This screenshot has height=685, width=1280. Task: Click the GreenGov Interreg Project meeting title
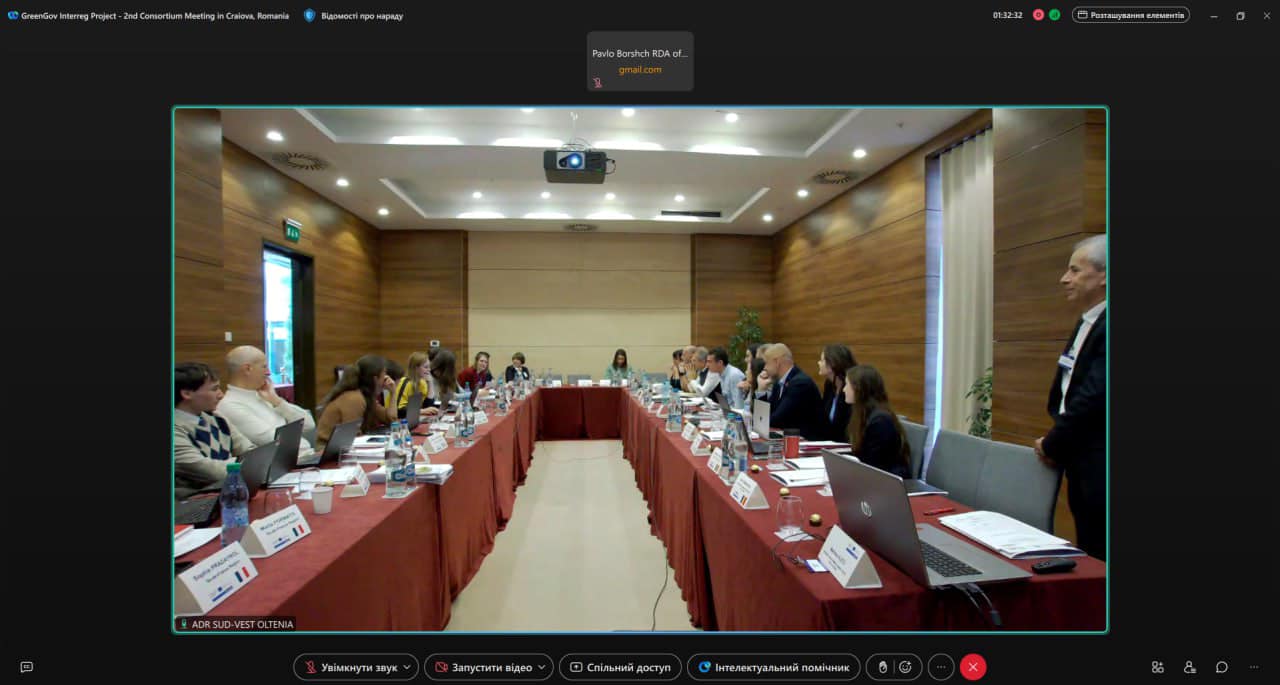tap(155, 16)
